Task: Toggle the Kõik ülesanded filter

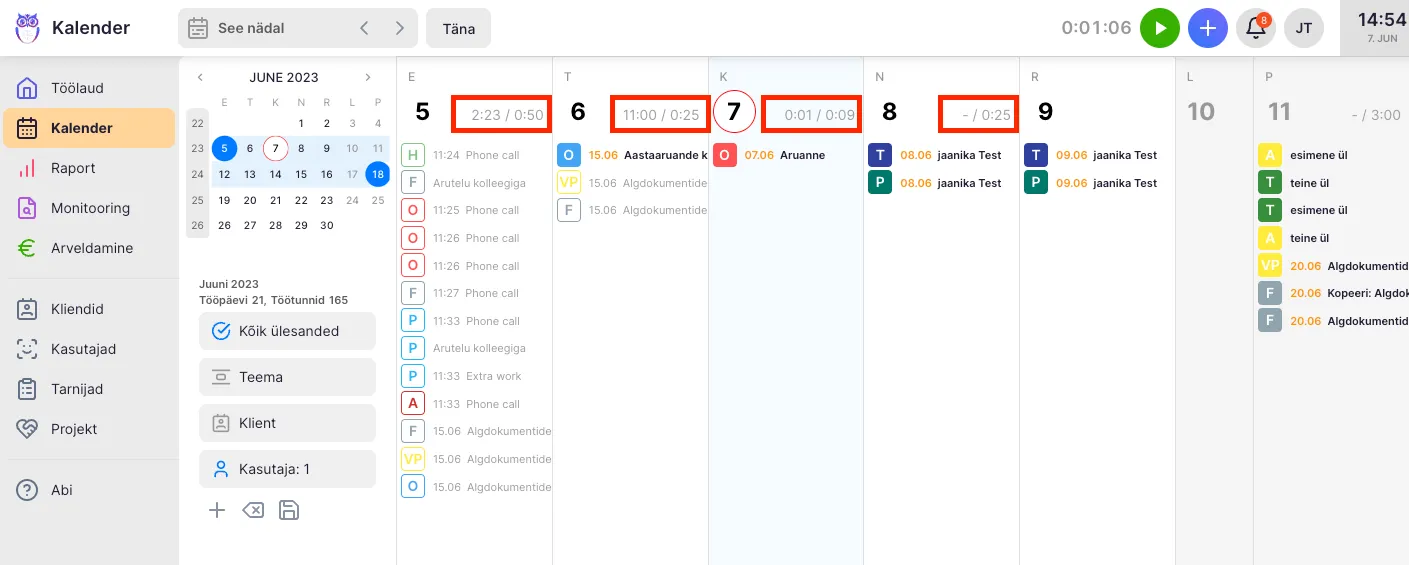Action: click(287, 331)
